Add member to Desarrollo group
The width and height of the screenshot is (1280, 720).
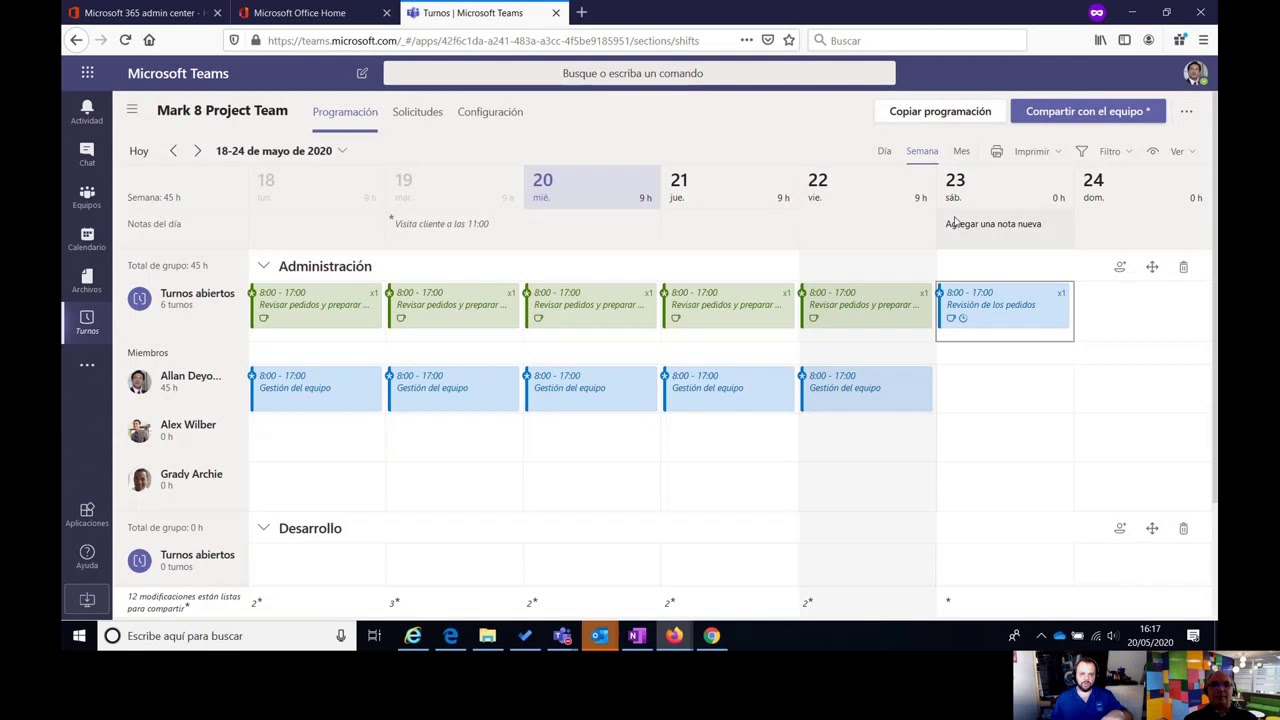(1120, 528)
